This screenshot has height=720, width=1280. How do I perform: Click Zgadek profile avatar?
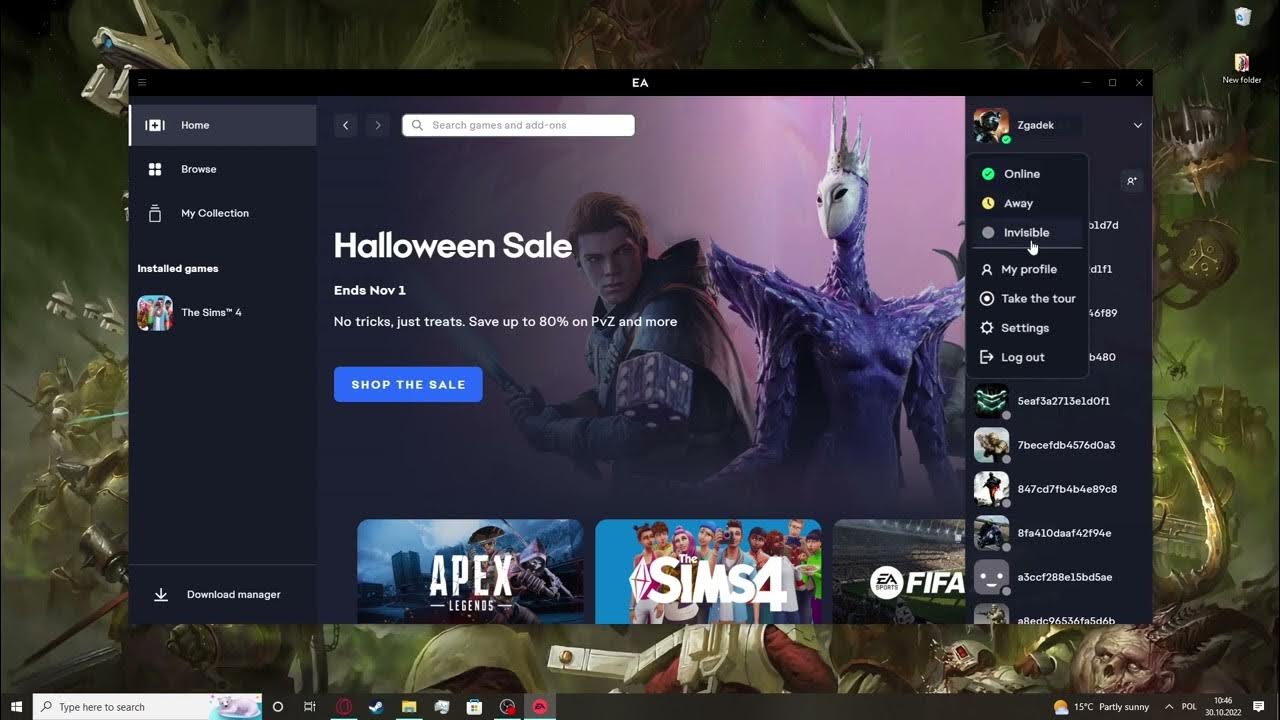(x=991, y=126)
